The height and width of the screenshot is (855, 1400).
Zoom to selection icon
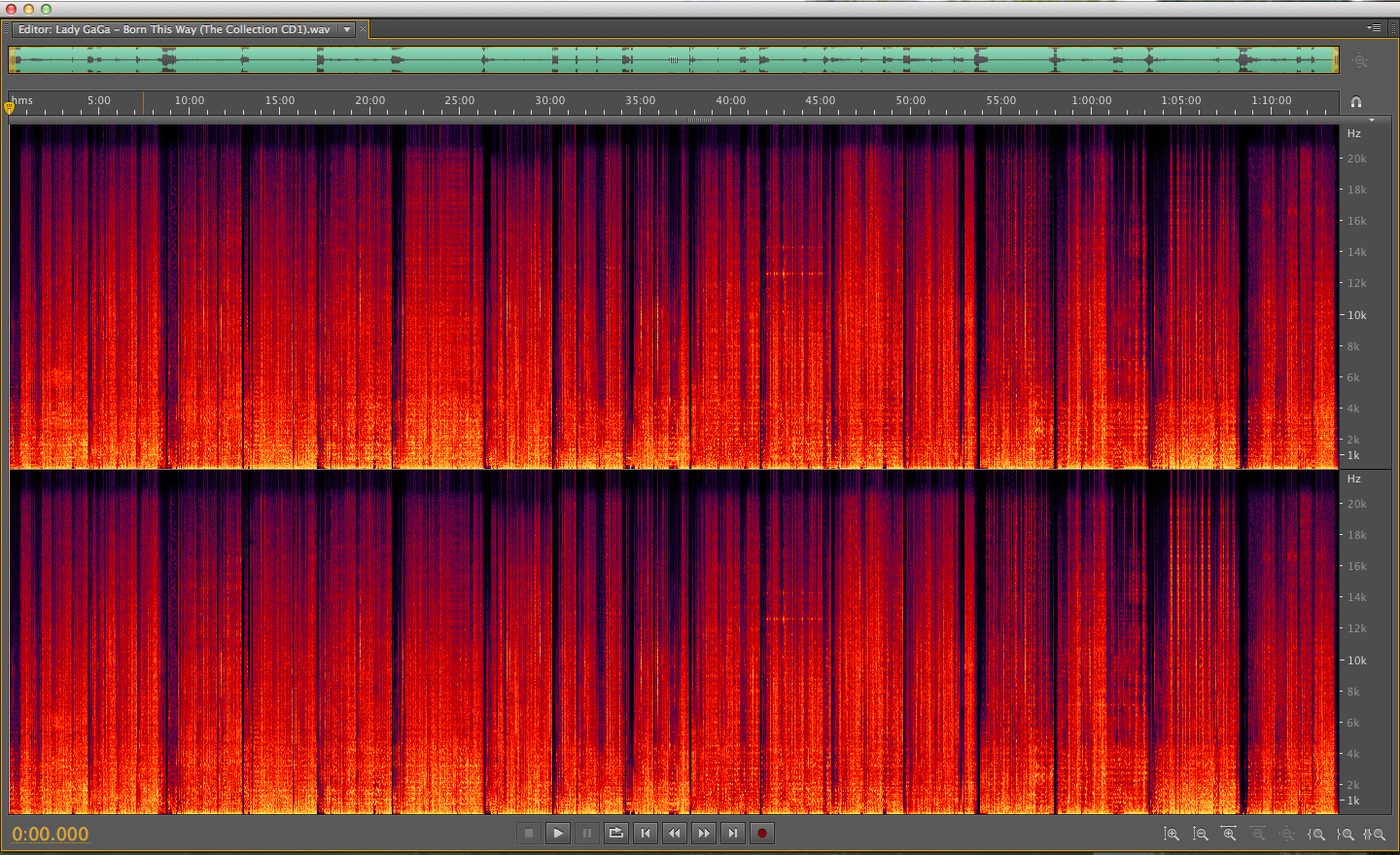(x=1374, y=834)
